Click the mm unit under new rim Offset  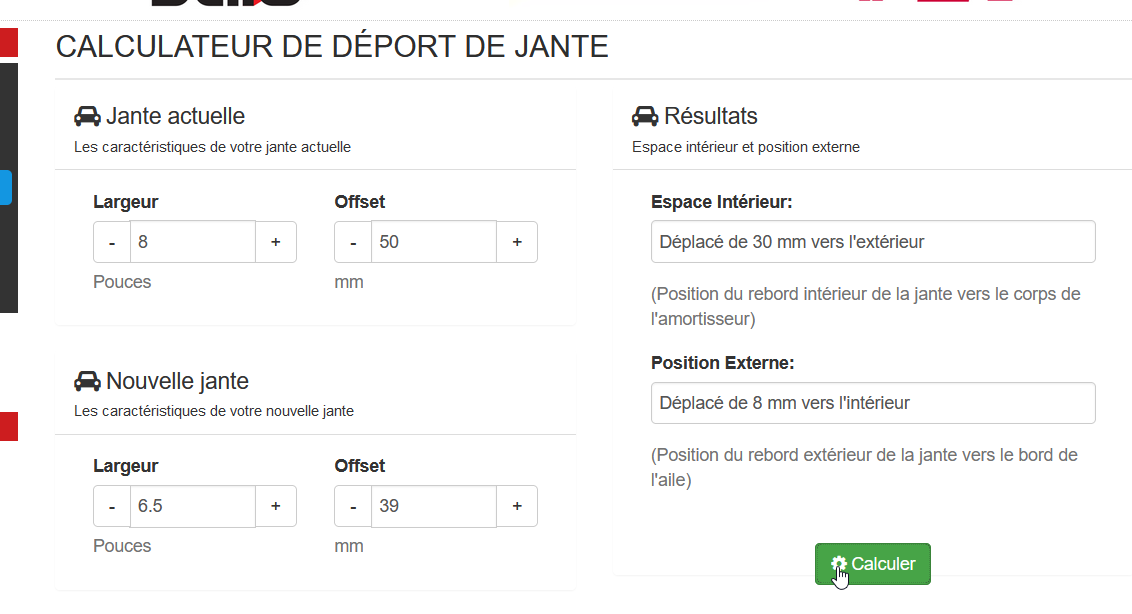(349, 547)
